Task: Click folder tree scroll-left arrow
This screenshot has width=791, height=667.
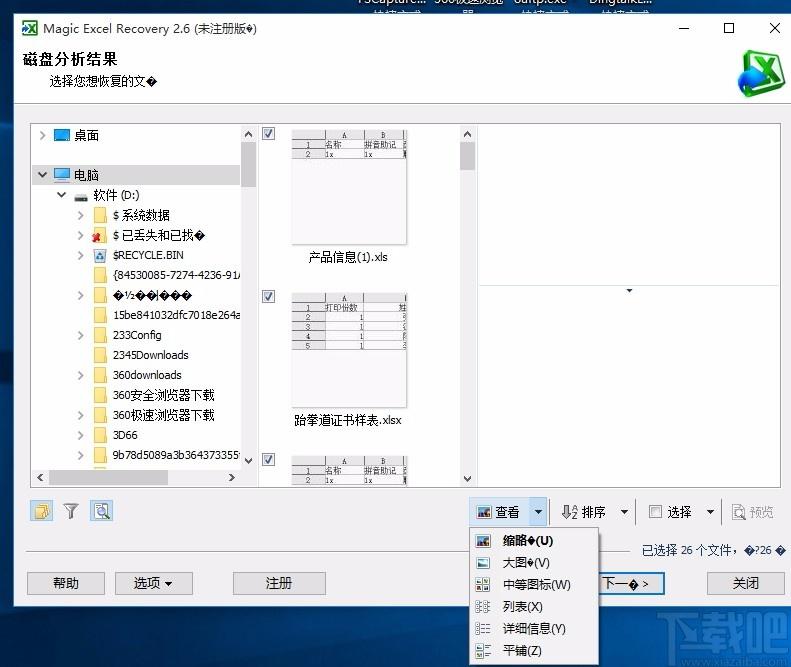Action: pyautogui.click(x=40, y=477)
